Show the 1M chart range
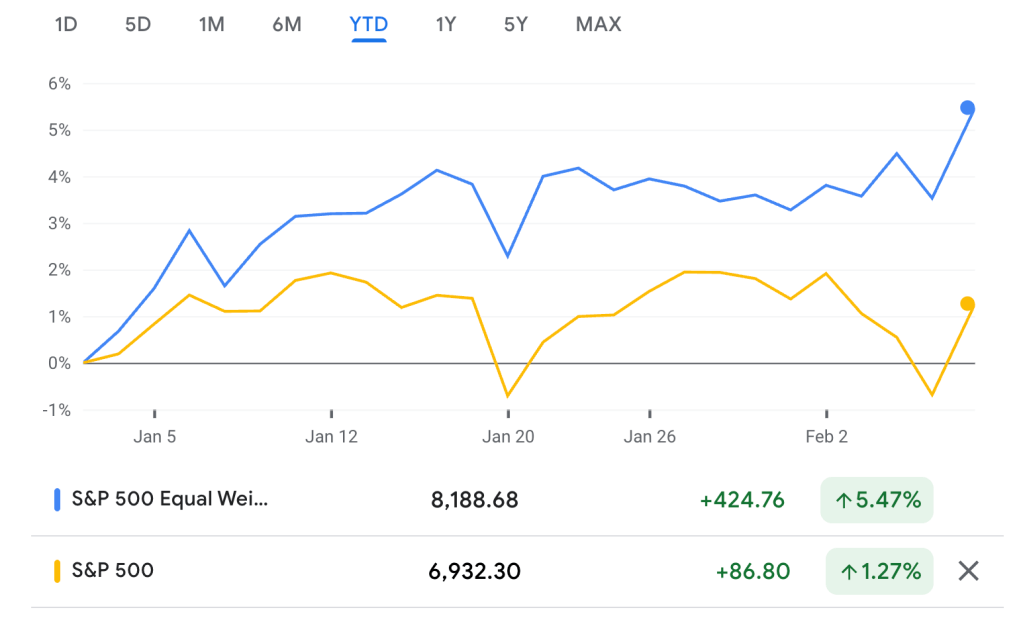This screenshot has width=1023, height=618. 211,24
